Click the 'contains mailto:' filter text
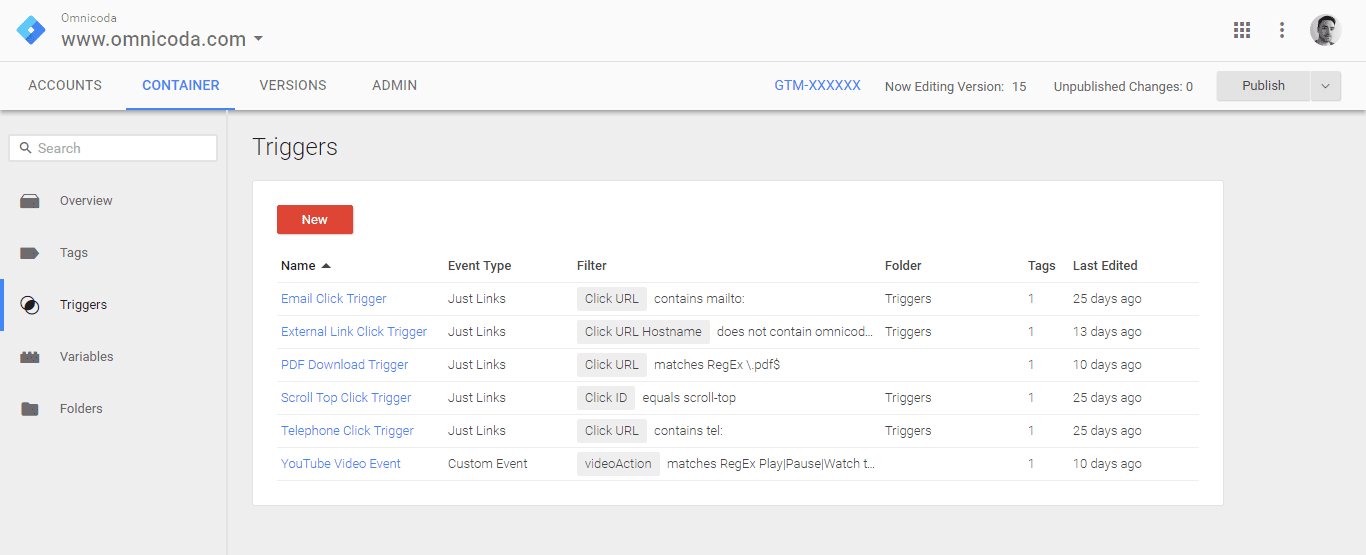 (x=699, y=299)
